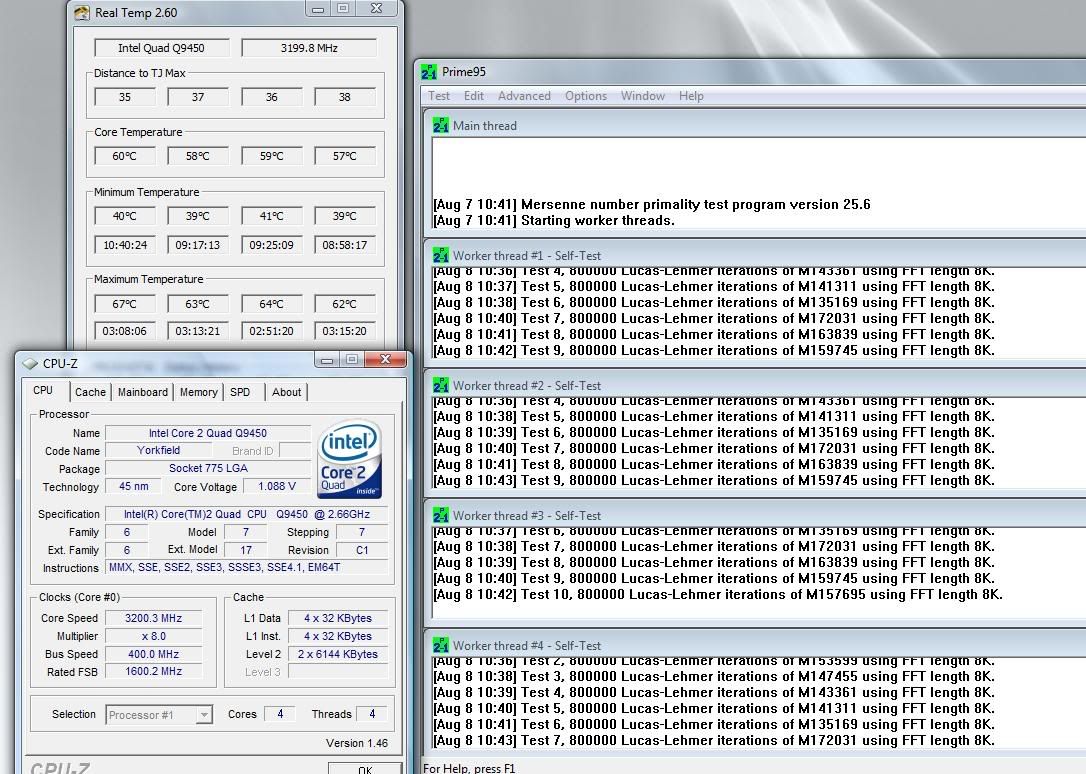Click Test 10 M157695 line in Worker thread #3
This screenshot has height=774, width=1086.
[x=718, y=595]
